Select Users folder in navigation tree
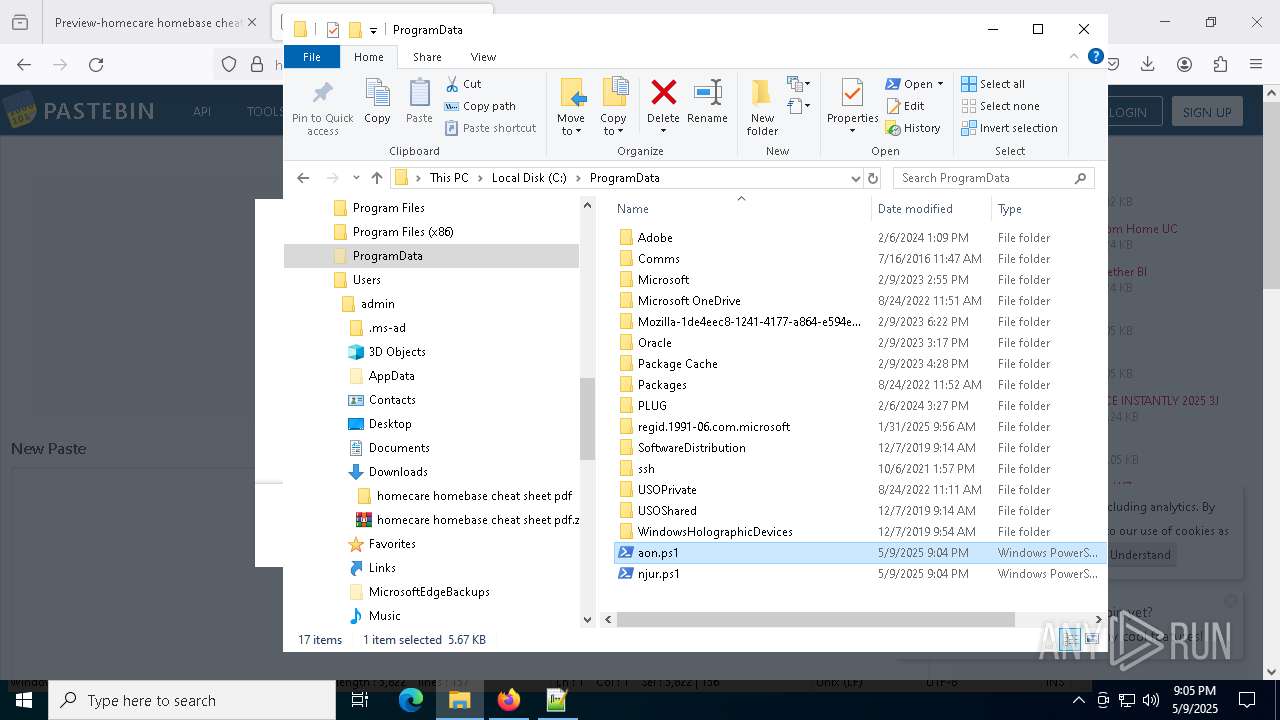This screenshot has height=720, width=1280. pyautogui.click(x=366, y=280)
